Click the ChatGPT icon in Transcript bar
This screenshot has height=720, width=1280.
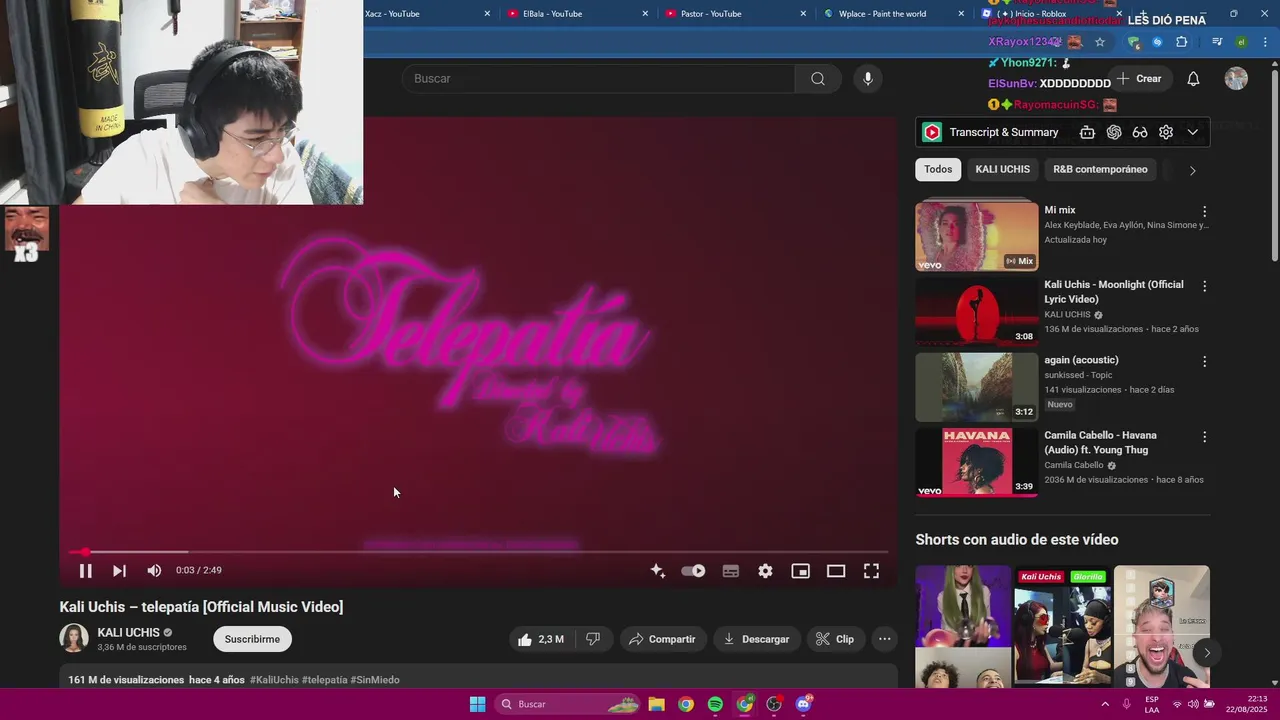1114,132
